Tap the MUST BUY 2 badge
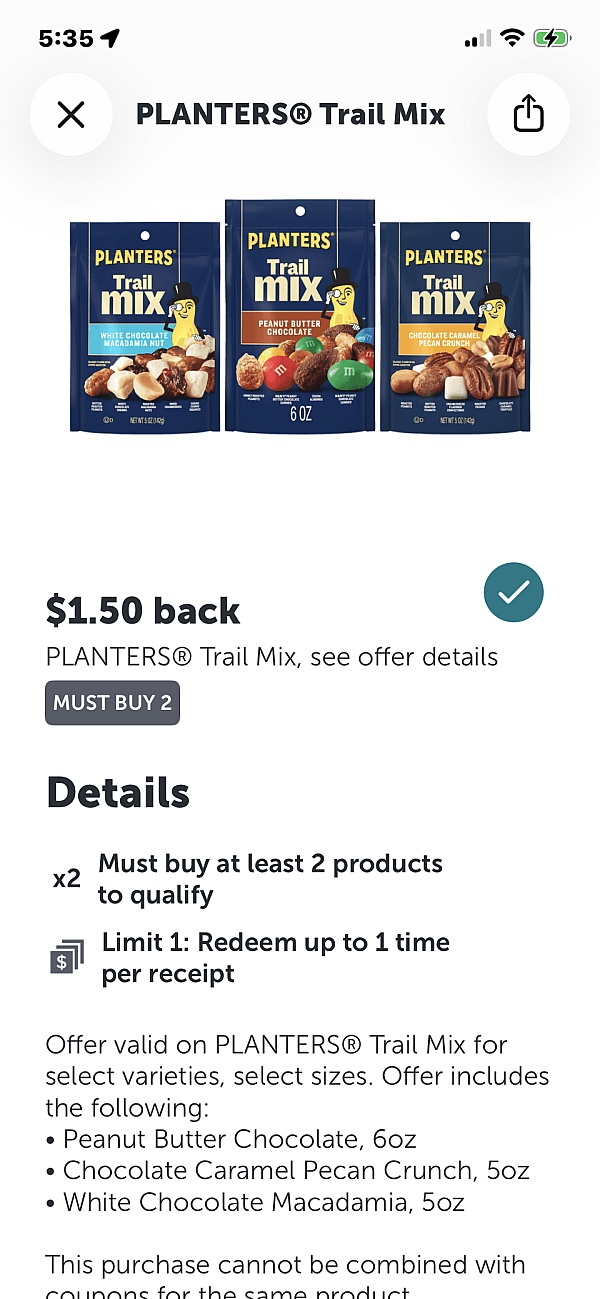The image size is (600, 1299). 112,703
